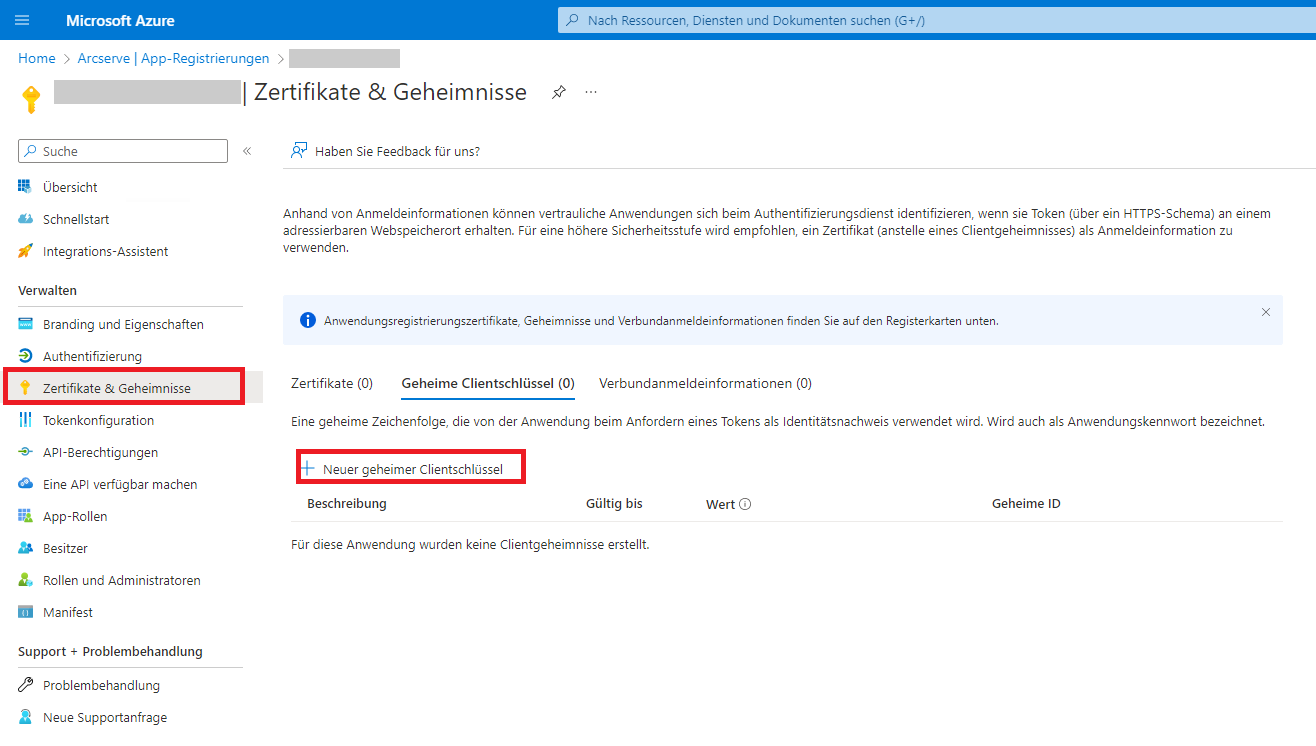Click the info icon next to Wert
This screenshot has height=746, width=1316.
click(x=745, y=504)
